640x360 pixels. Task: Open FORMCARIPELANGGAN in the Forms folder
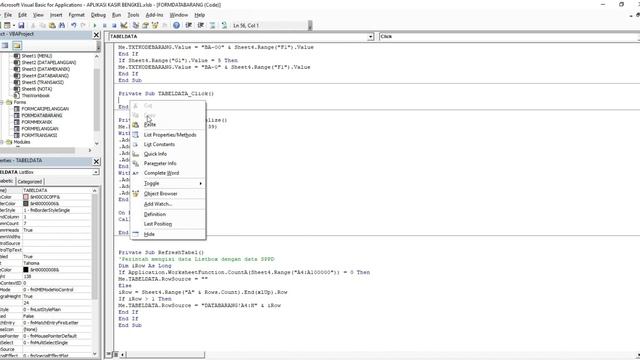pos(45,109)
